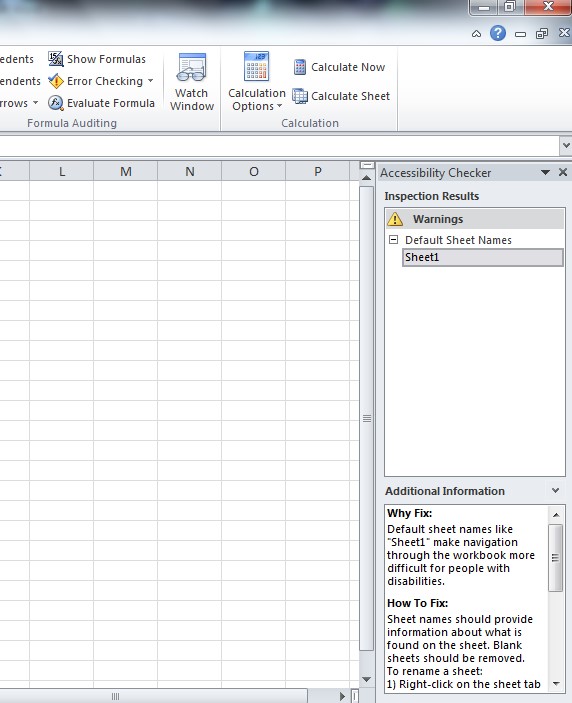Click the vertical split box above scrollbar
This screenshot has height=703, width=572.
[367, 165]
